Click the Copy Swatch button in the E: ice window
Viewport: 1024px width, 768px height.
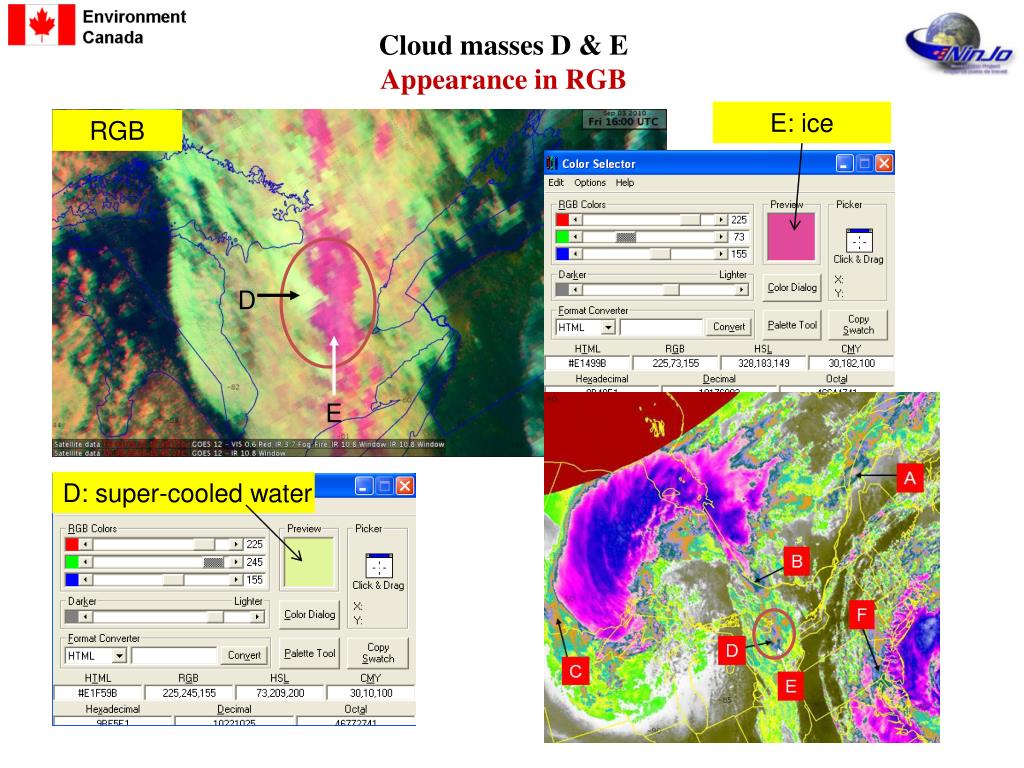pyautogui.click(x=858, y=325)
